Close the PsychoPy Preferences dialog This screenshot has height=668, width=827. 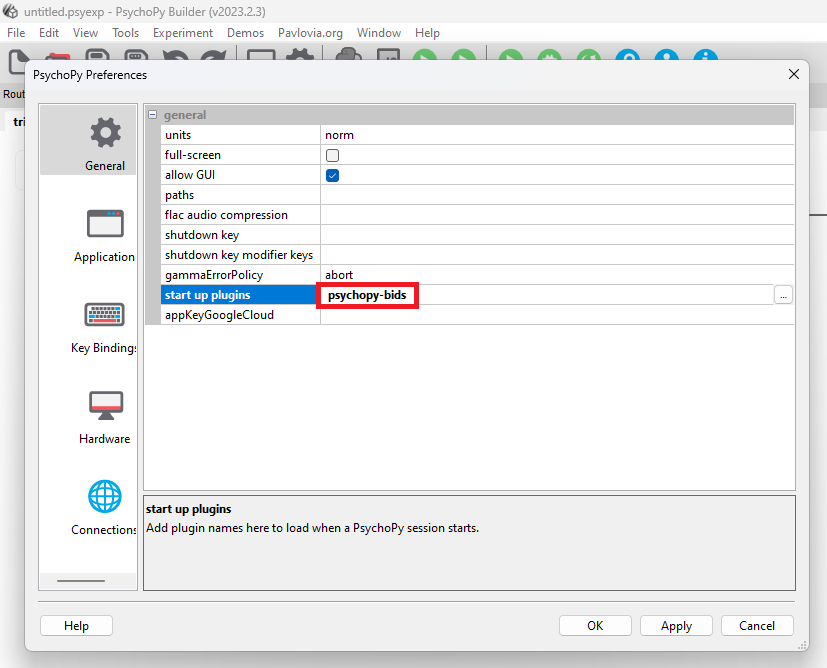tap(794, 74)
